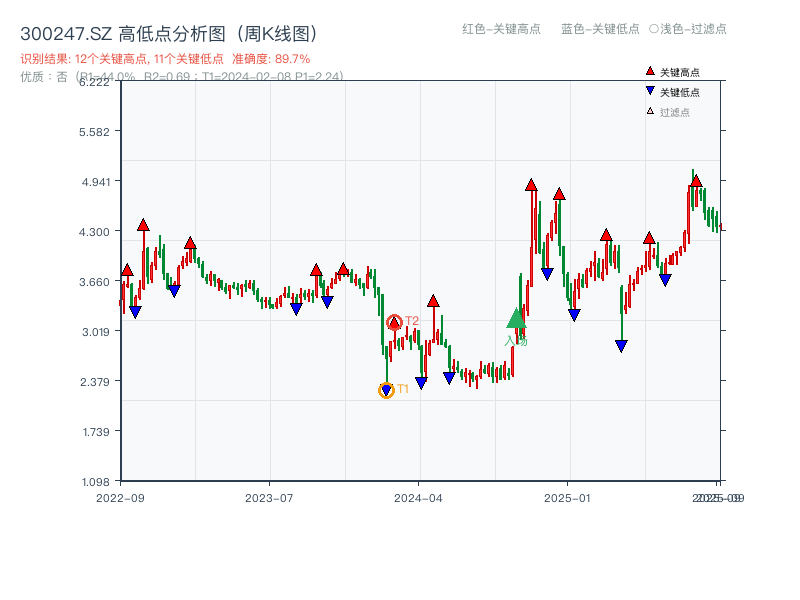The image size is (800, 600).
Task: Click the T2 red triangle marker on the chart
Action: click(394, 320)
